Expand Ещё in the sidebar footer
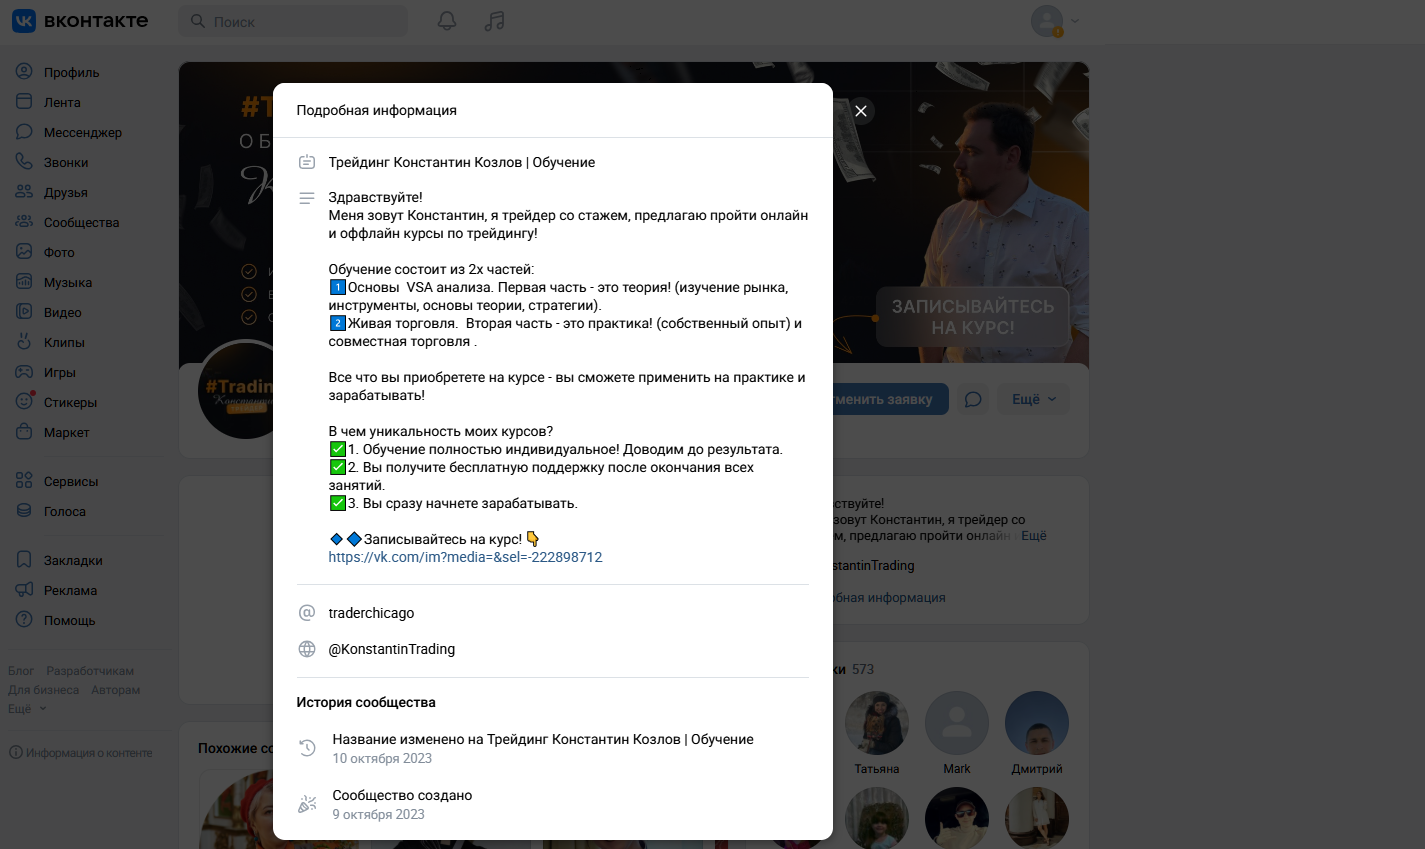1425x849 pixels. [27, 708]
